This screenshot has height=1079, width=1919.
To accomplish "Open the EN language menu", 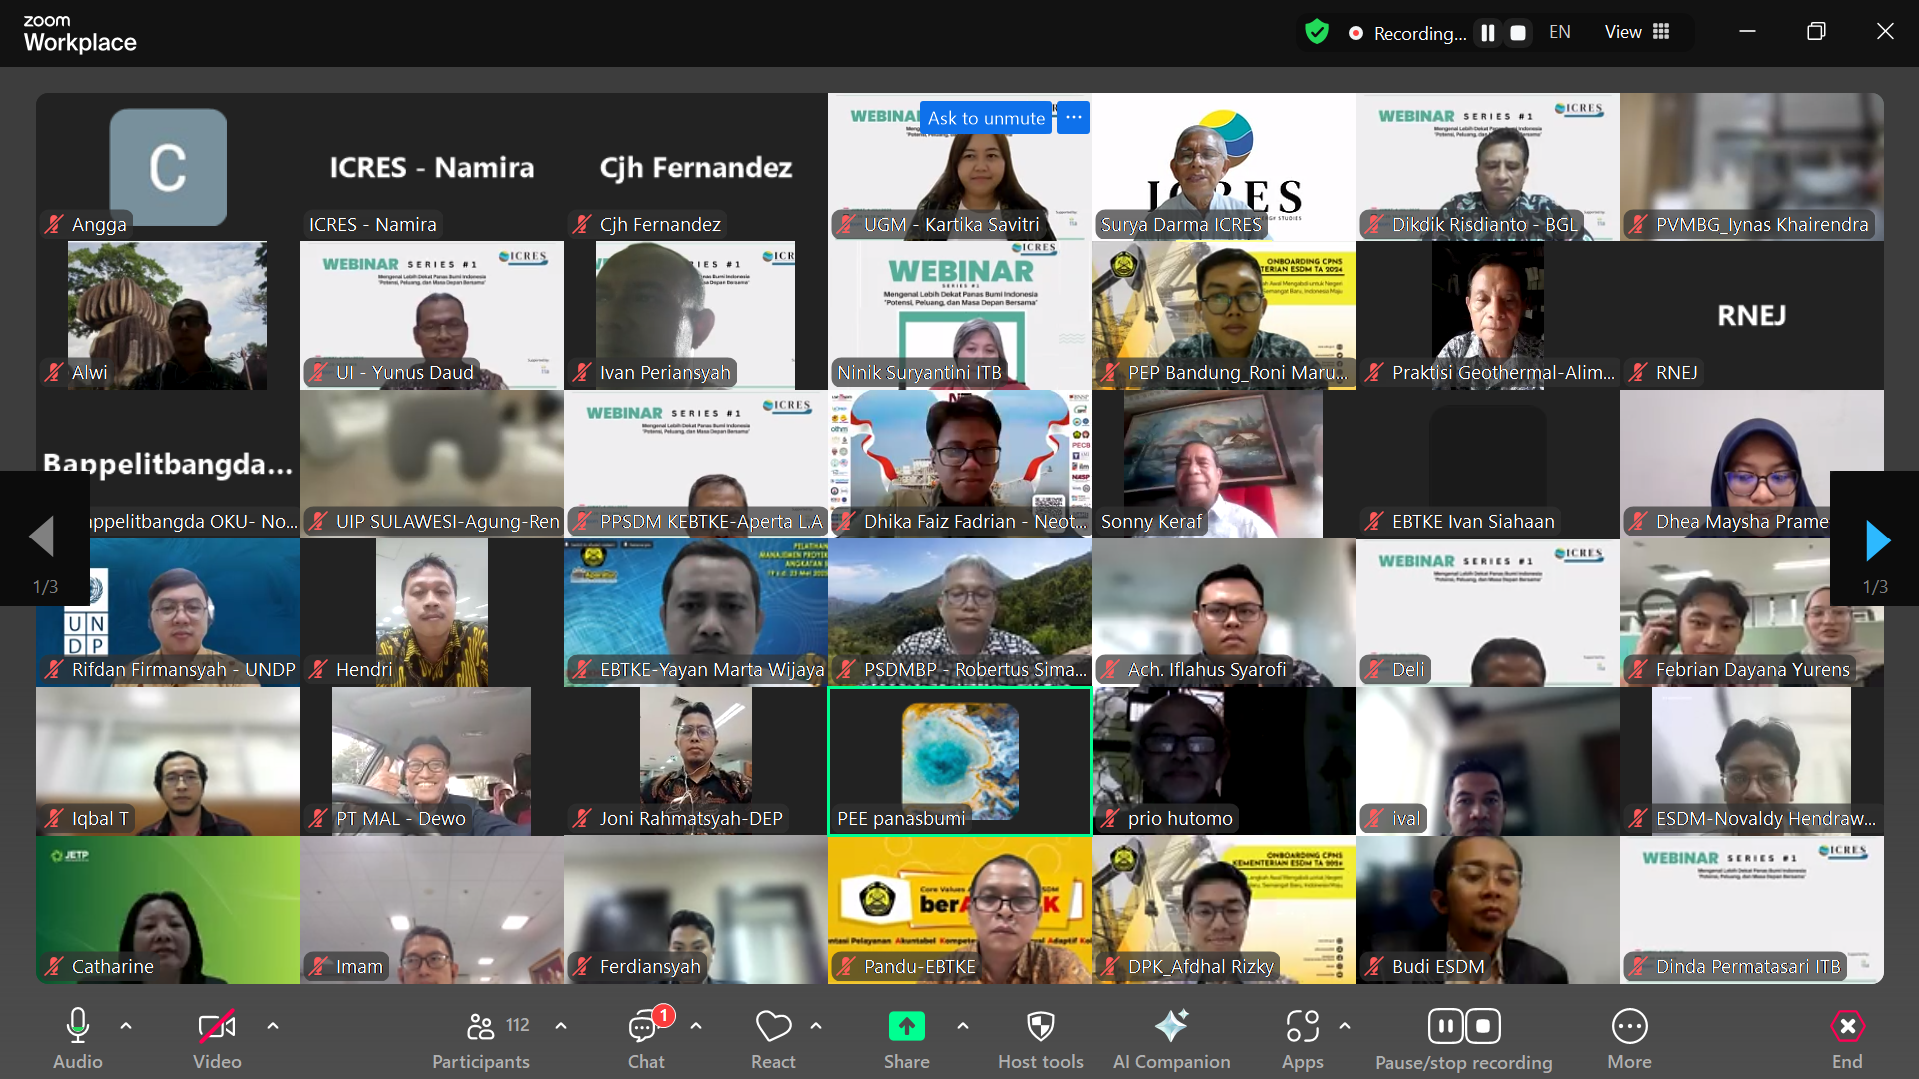I will pos(1559,32).
